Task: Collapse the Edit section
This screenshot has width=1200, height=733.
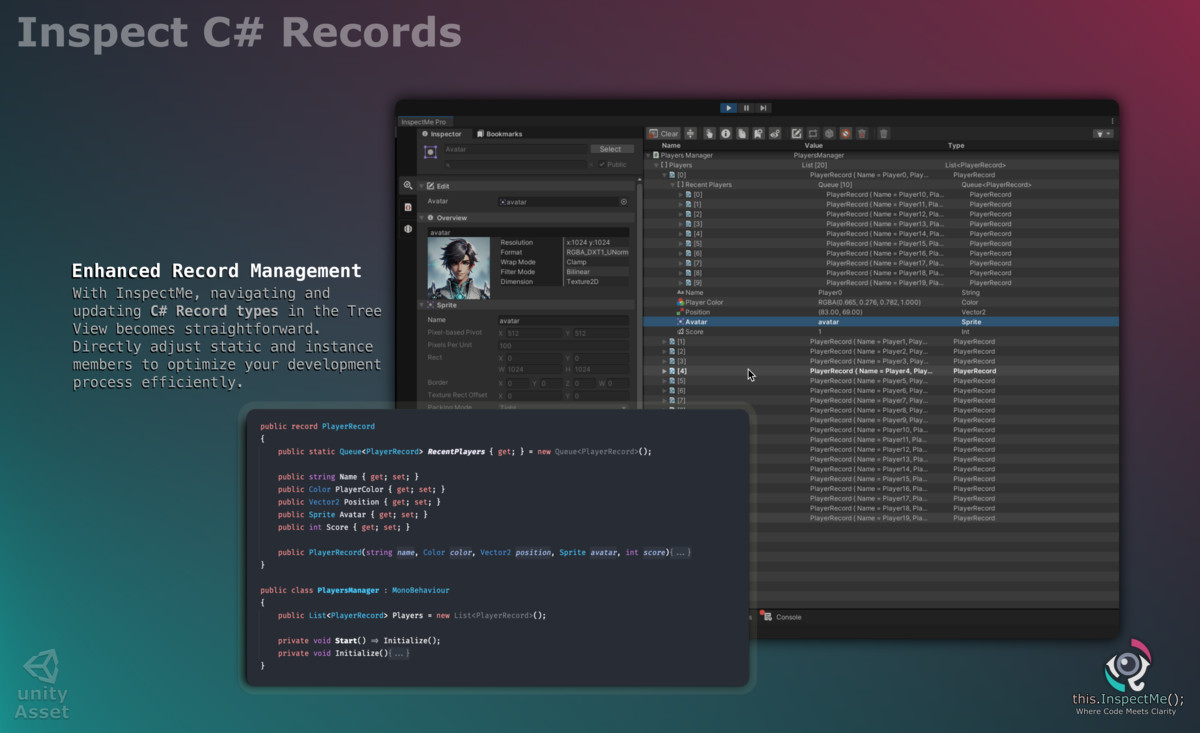Action: [x=422, y=186]
